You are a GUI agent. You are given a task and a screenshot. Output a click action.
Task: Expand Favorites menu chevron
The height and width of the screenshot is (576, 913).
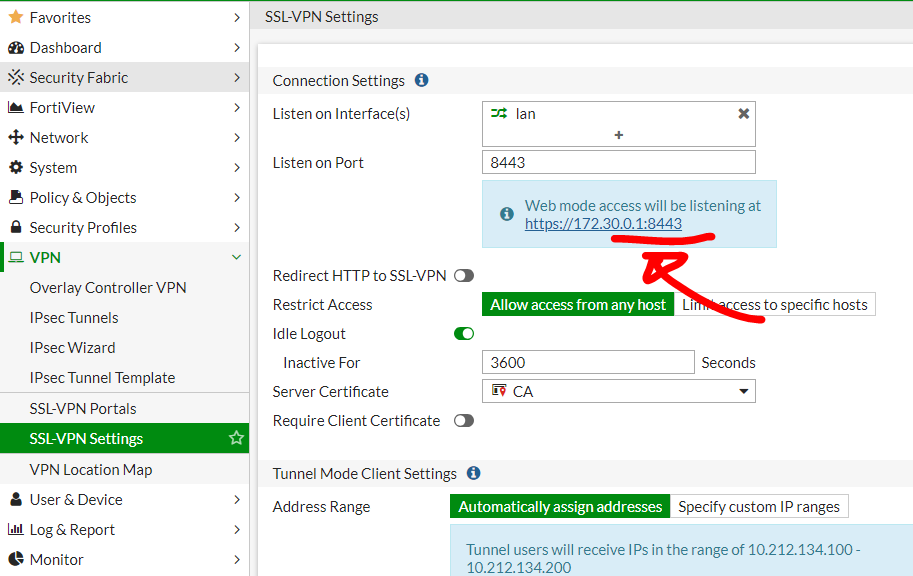236,17
